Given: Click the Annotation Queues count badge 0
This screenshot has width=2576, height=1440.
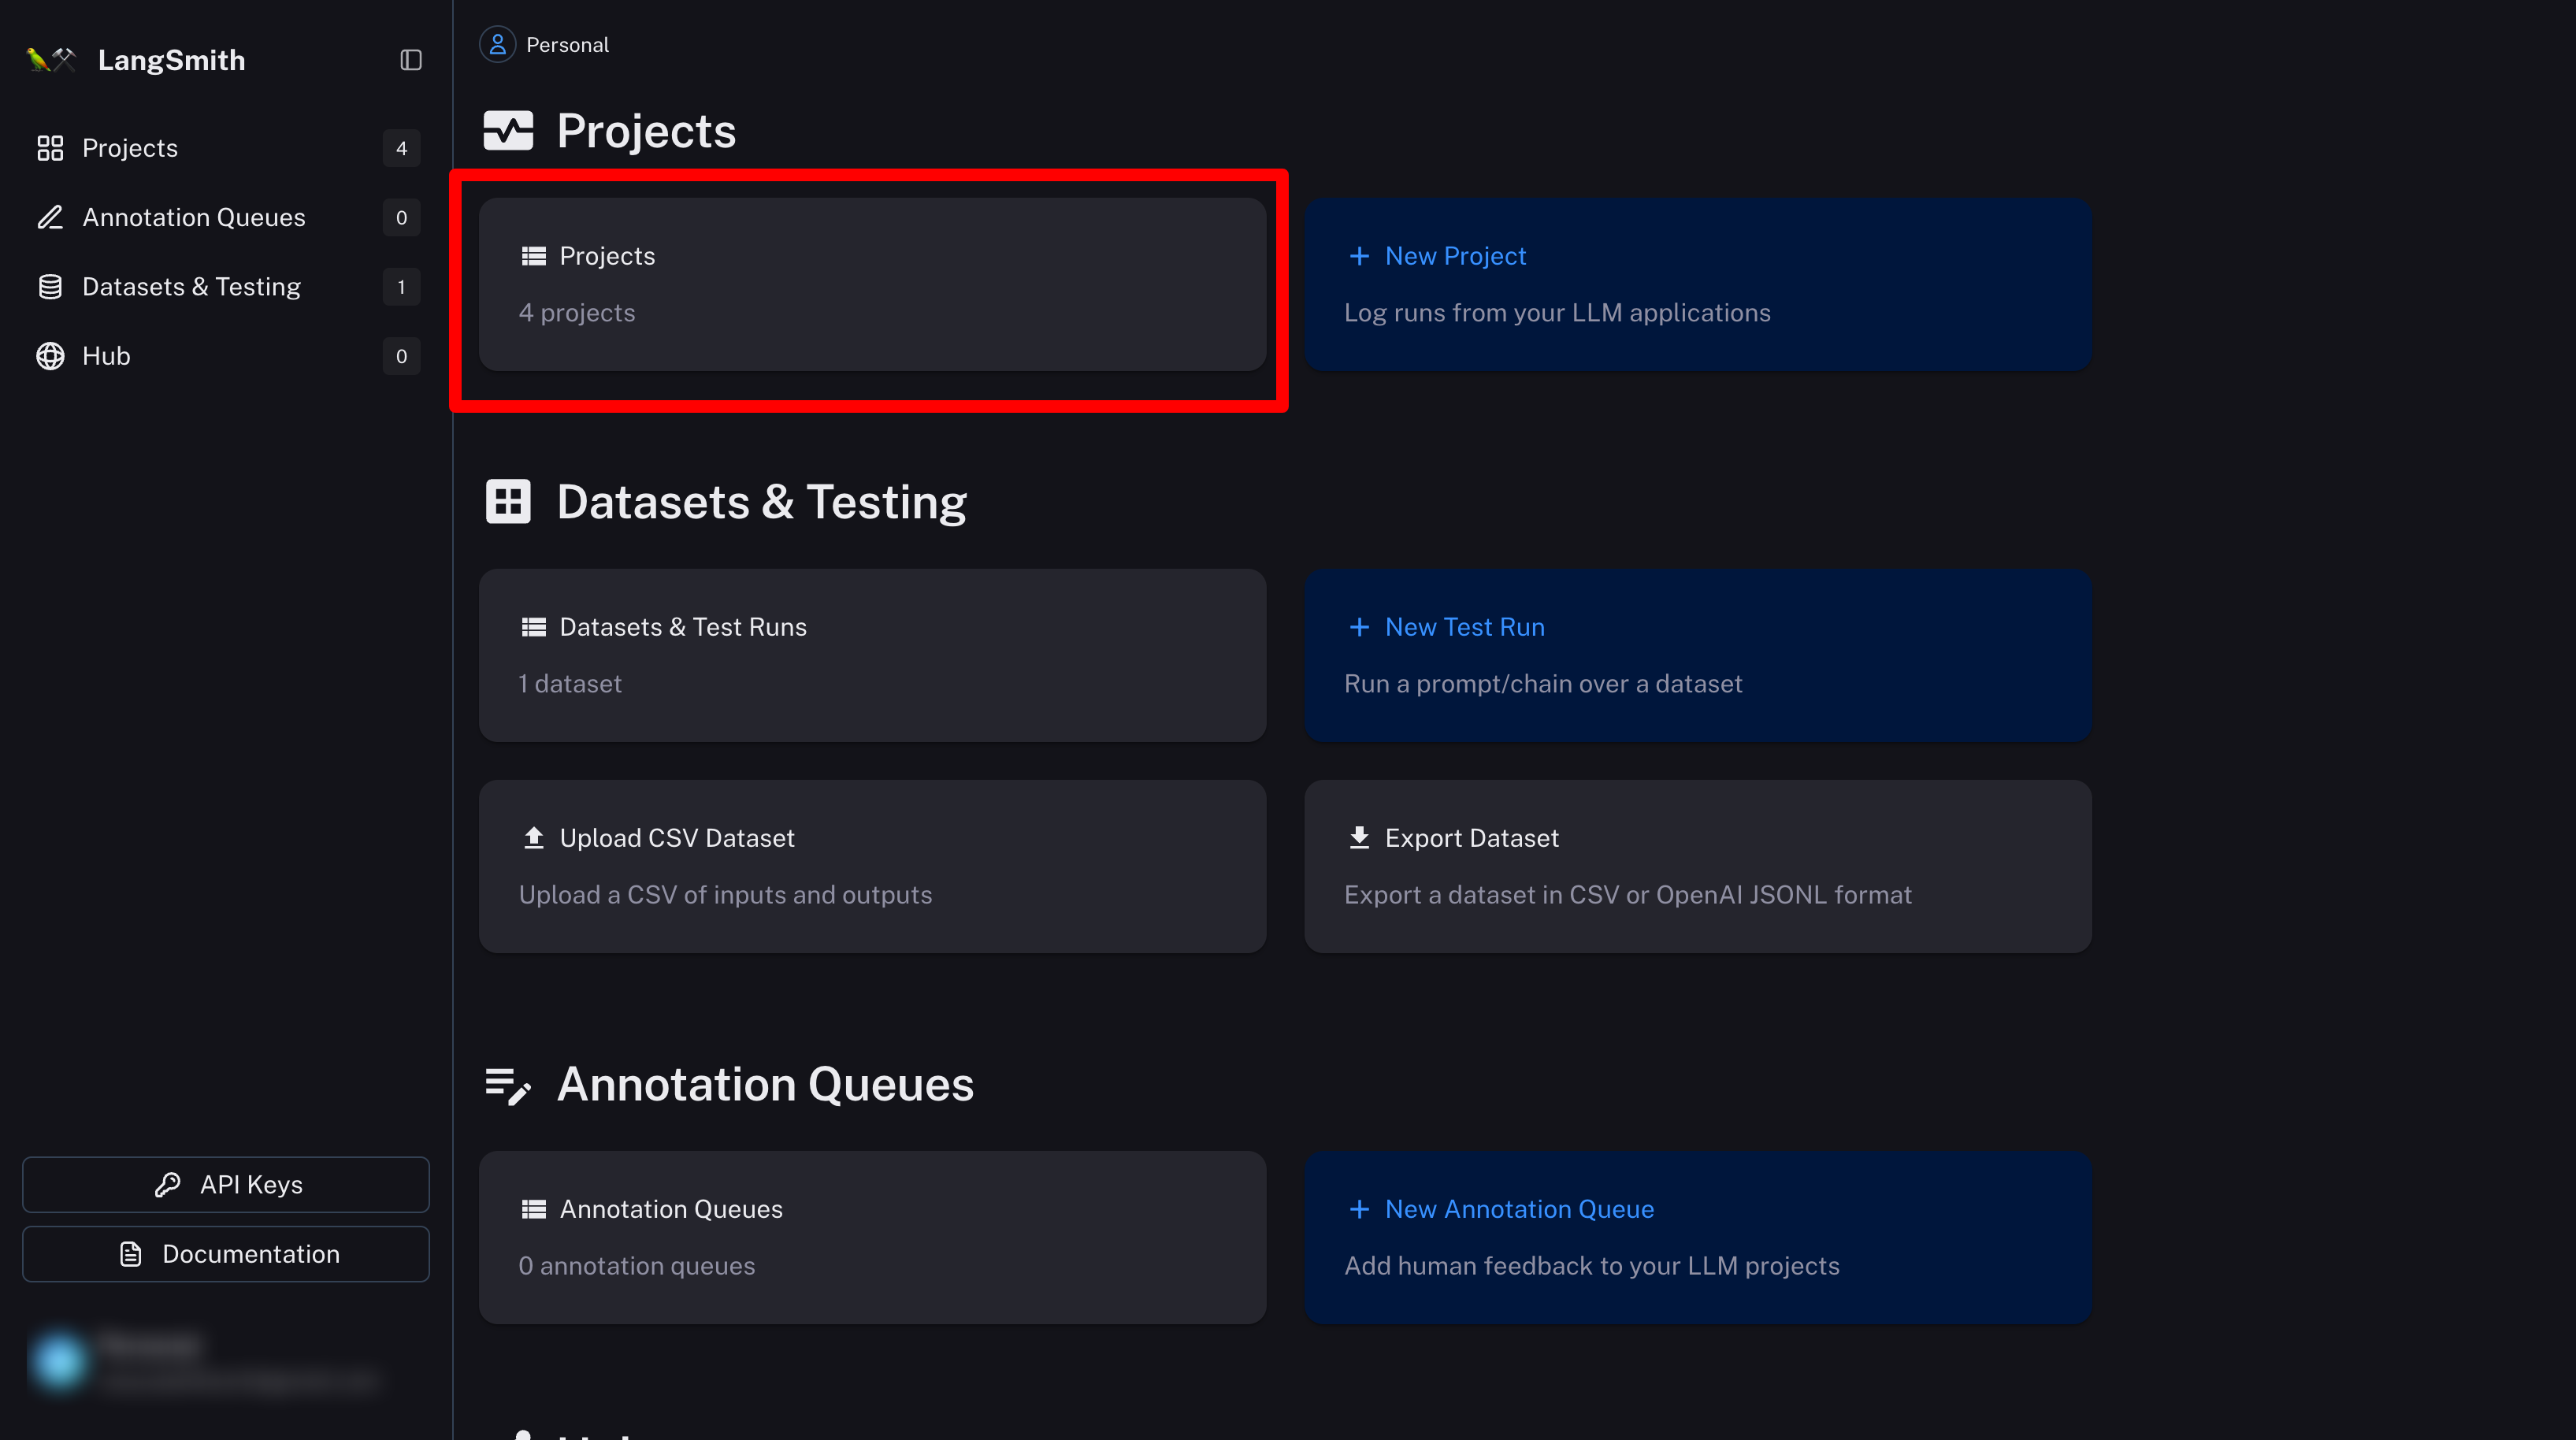Looking at the screenshot, I should (401, 217).
